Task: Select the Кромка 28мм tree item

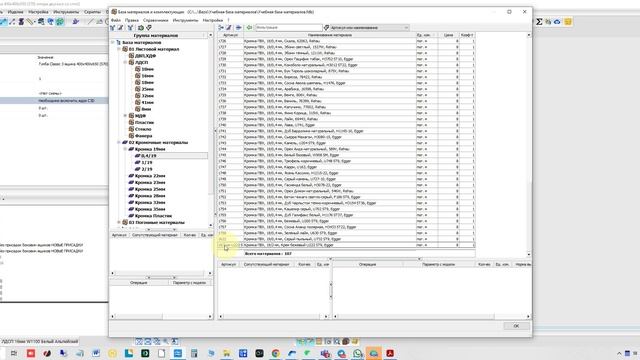Action: click(x=150, y=196)
